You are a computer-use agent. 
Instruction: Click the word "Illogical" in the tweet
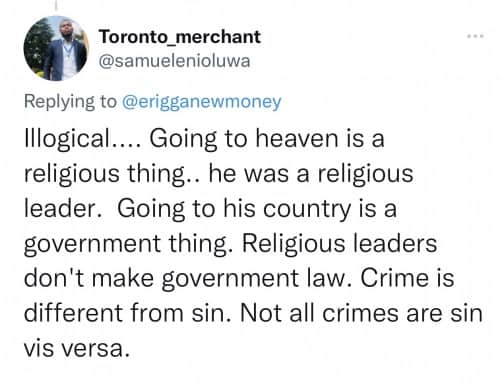[x=67, y=139]
